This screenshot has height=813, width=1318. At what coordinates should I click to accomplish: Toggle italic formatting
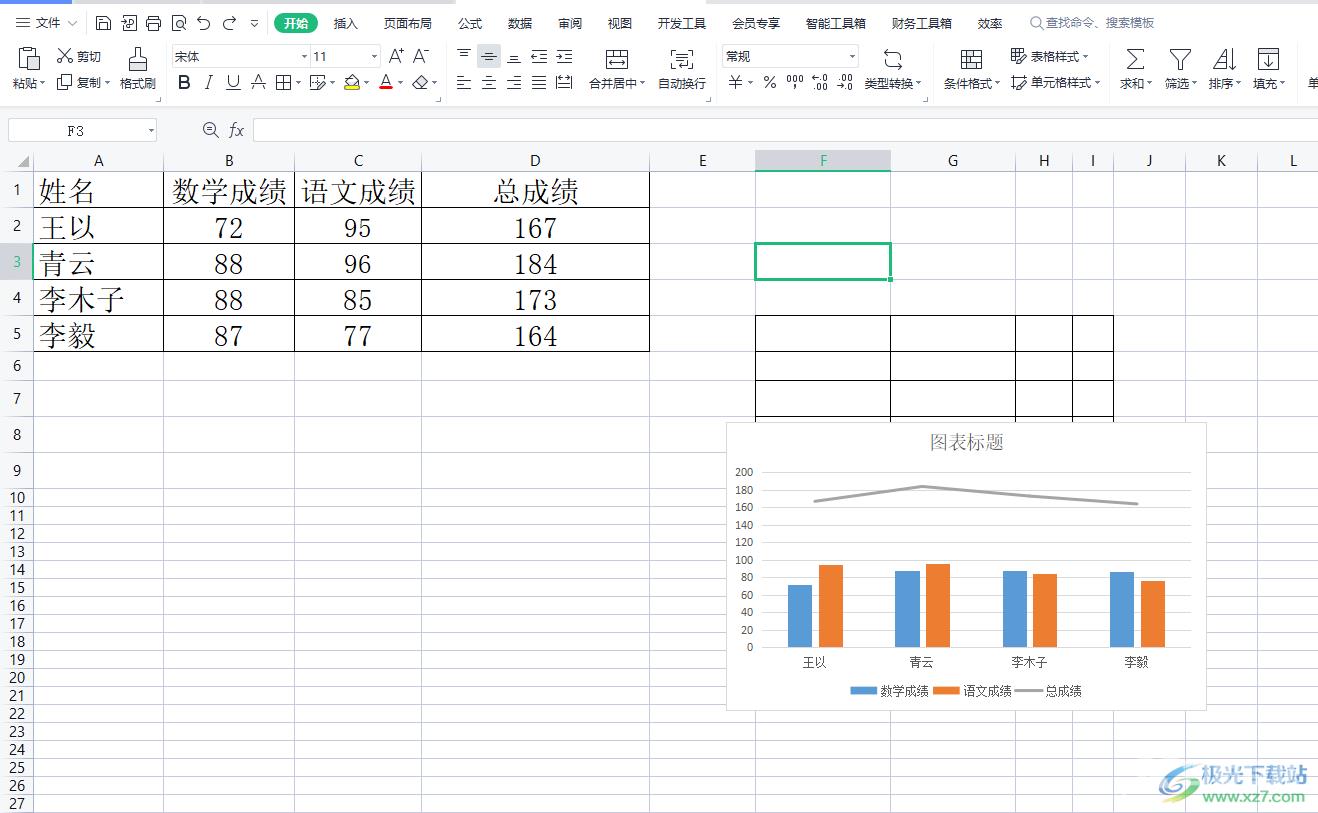[208, 83]
